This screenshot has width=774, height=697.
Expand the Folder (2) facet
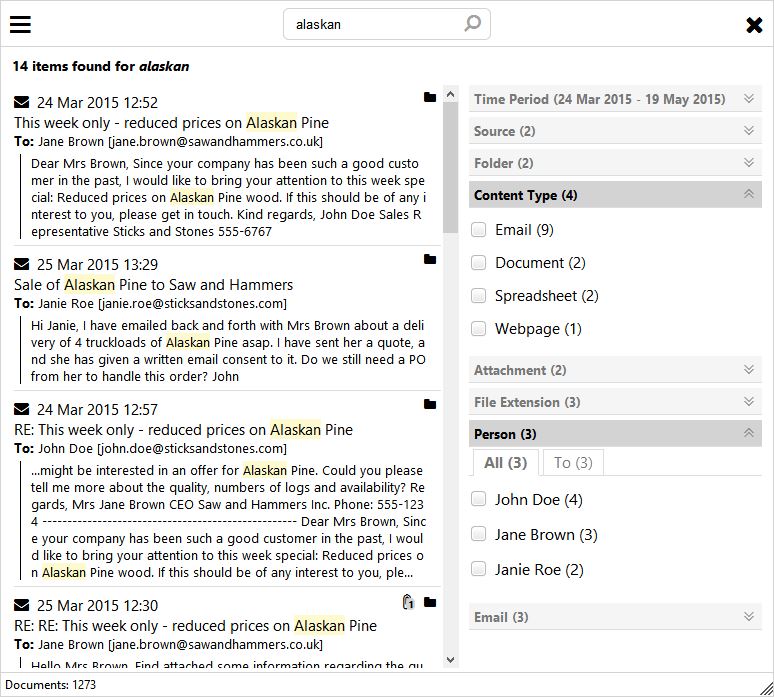point(615,163)
